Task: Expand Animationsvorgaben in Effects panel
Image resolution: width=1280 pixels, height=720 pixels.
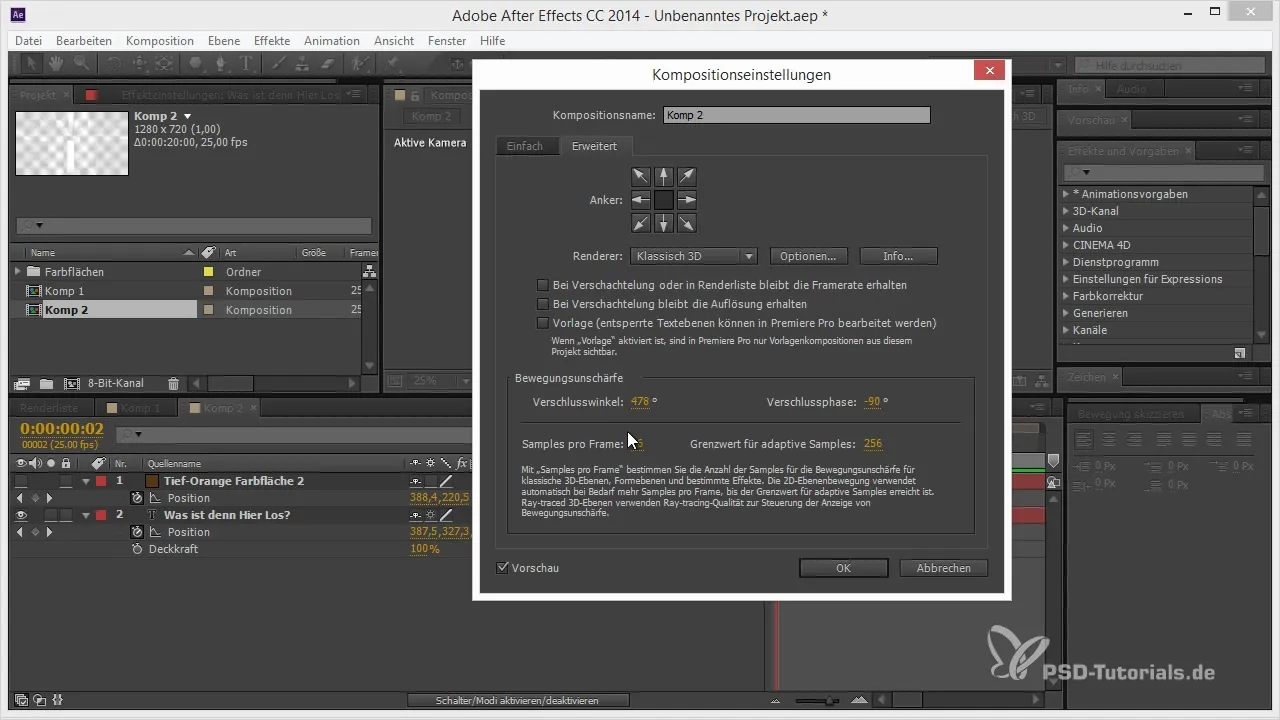Action: [1065, 194]
